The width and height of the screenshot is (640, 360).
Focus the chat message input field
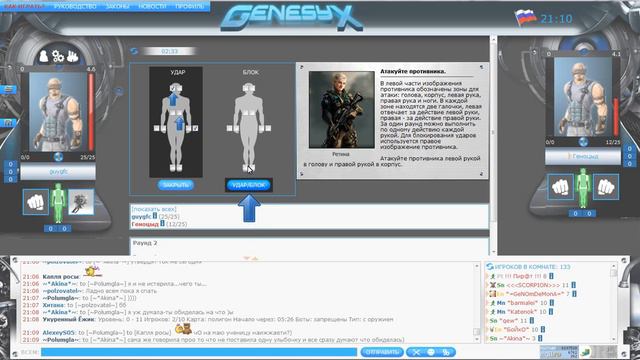[199, 352]
